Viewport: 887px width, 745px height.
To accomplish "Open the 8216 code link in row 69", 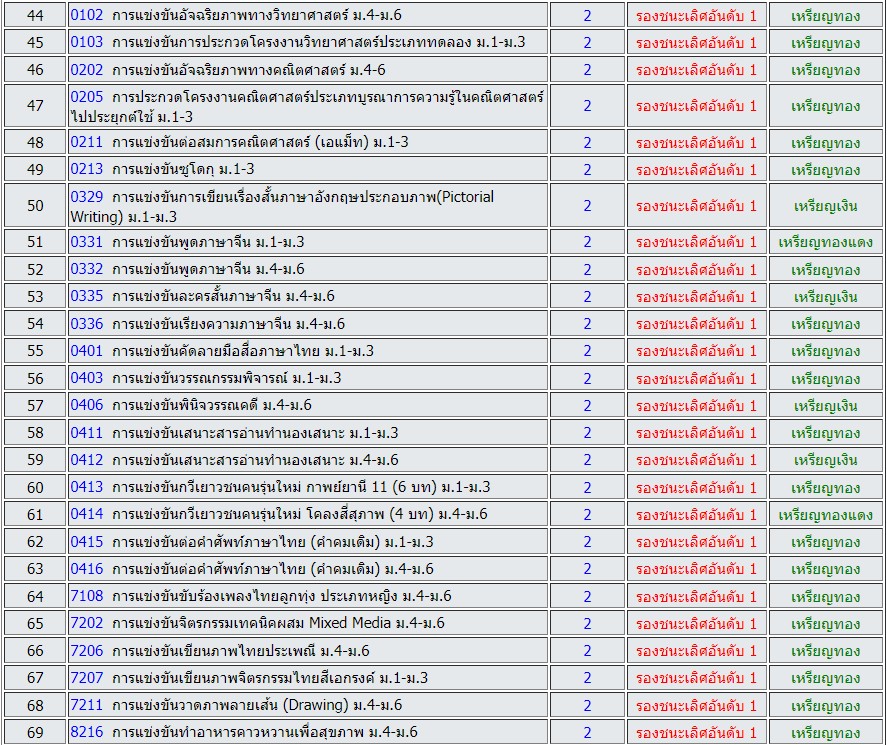I will coord(86,732).
